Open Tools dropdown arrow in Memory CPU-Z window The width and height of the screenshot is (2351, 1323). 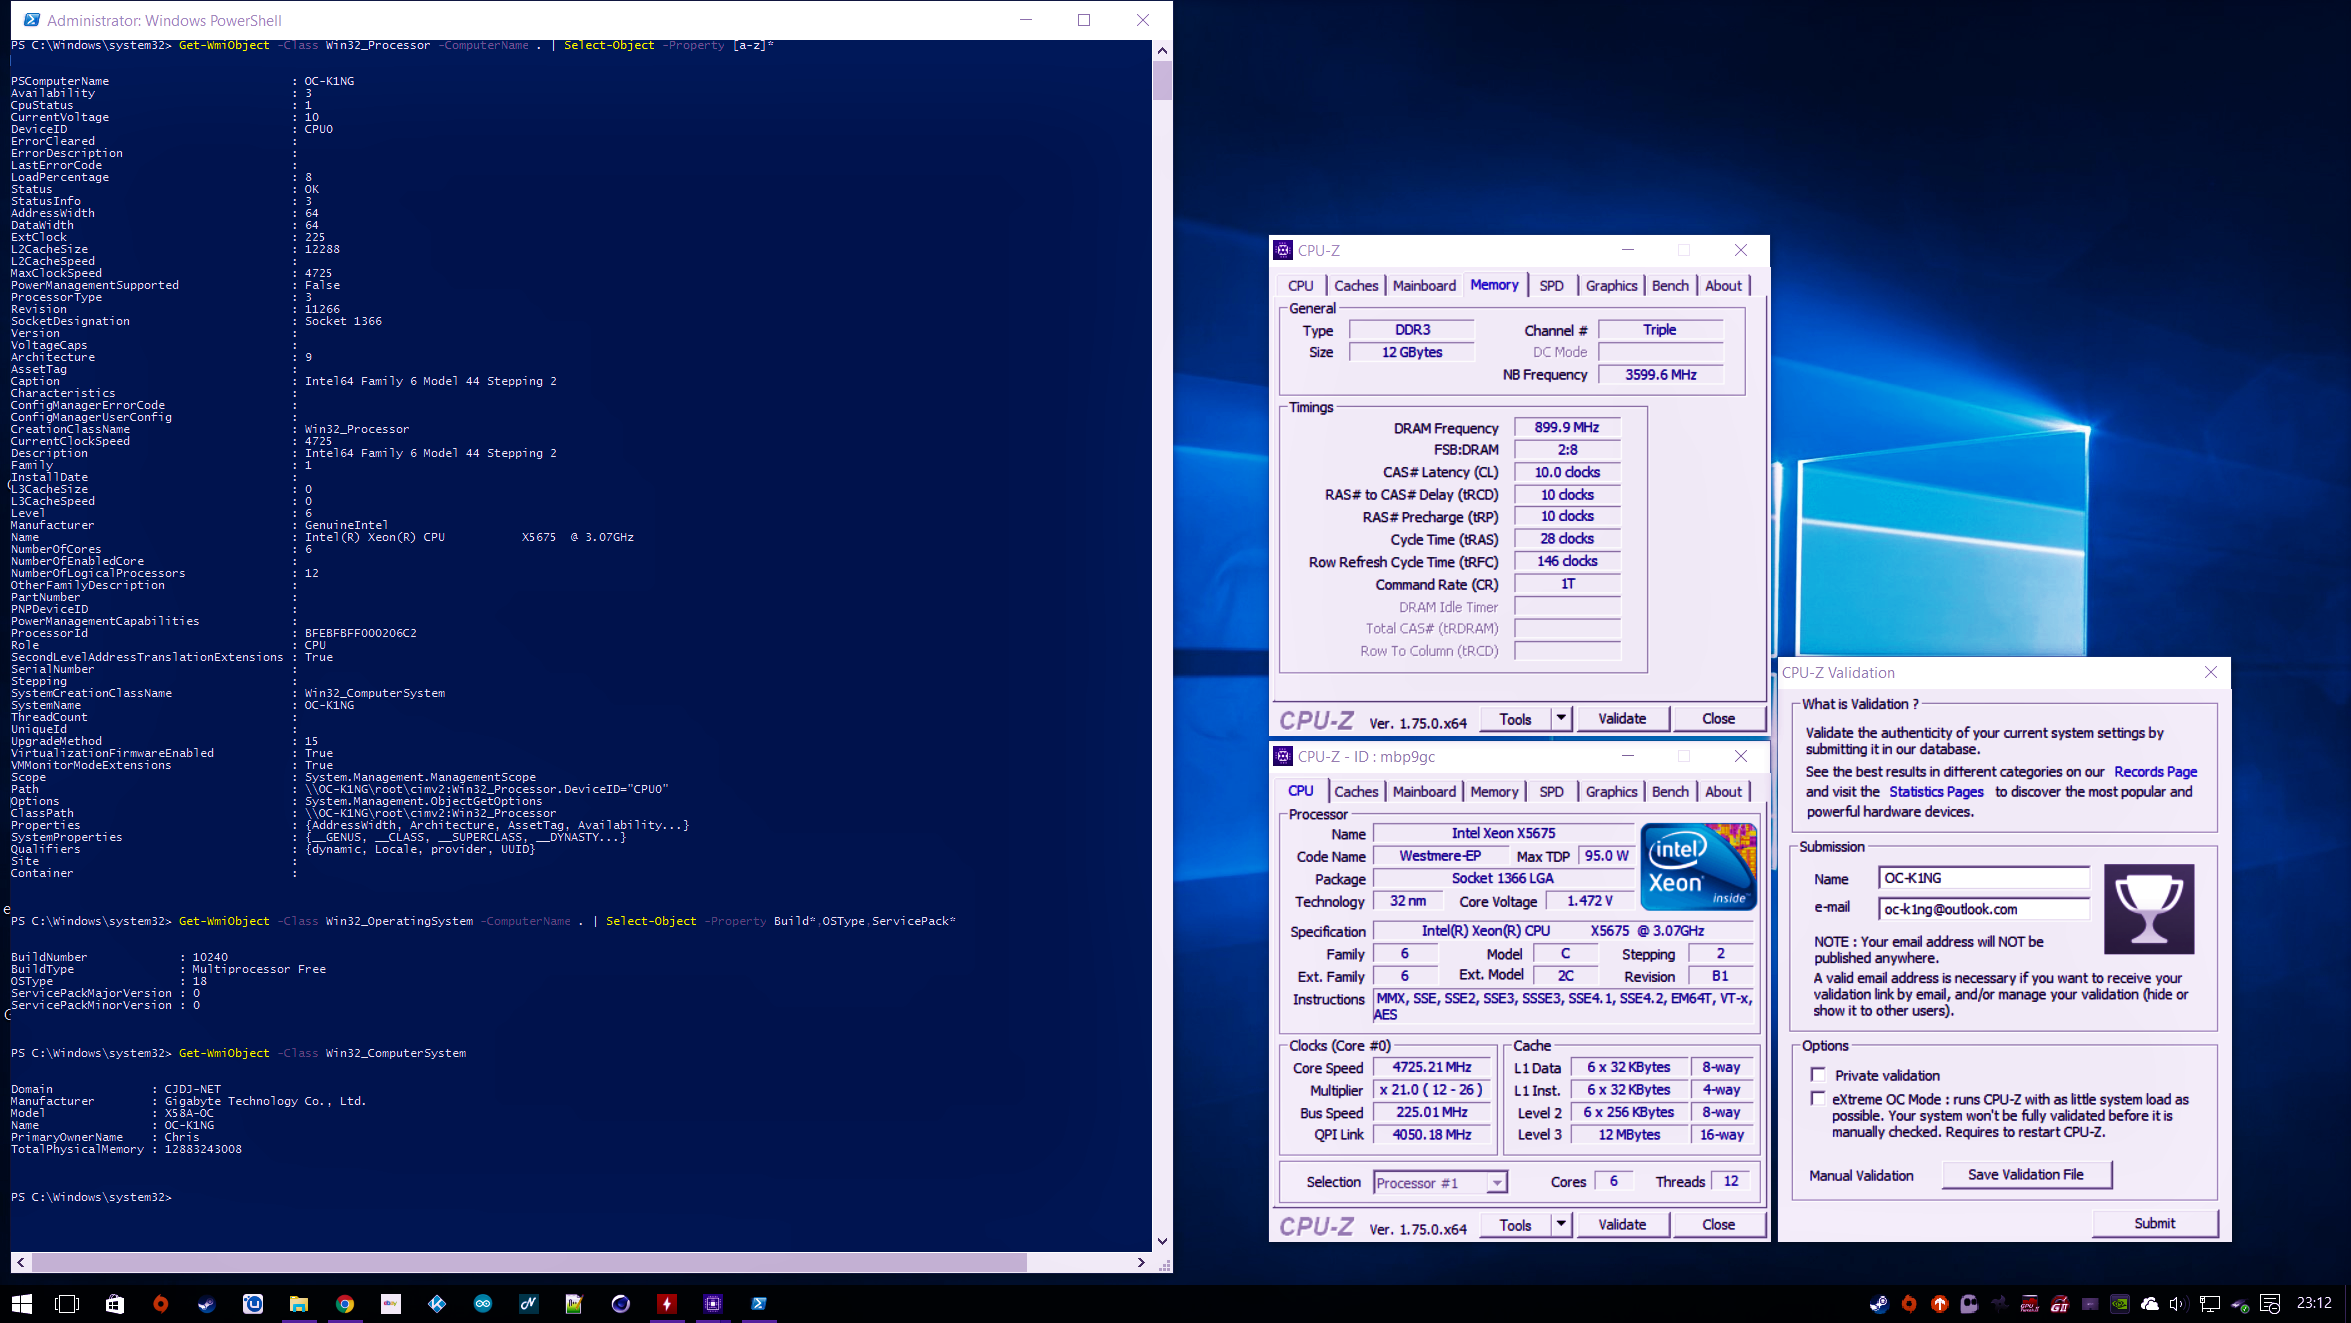1561,718
